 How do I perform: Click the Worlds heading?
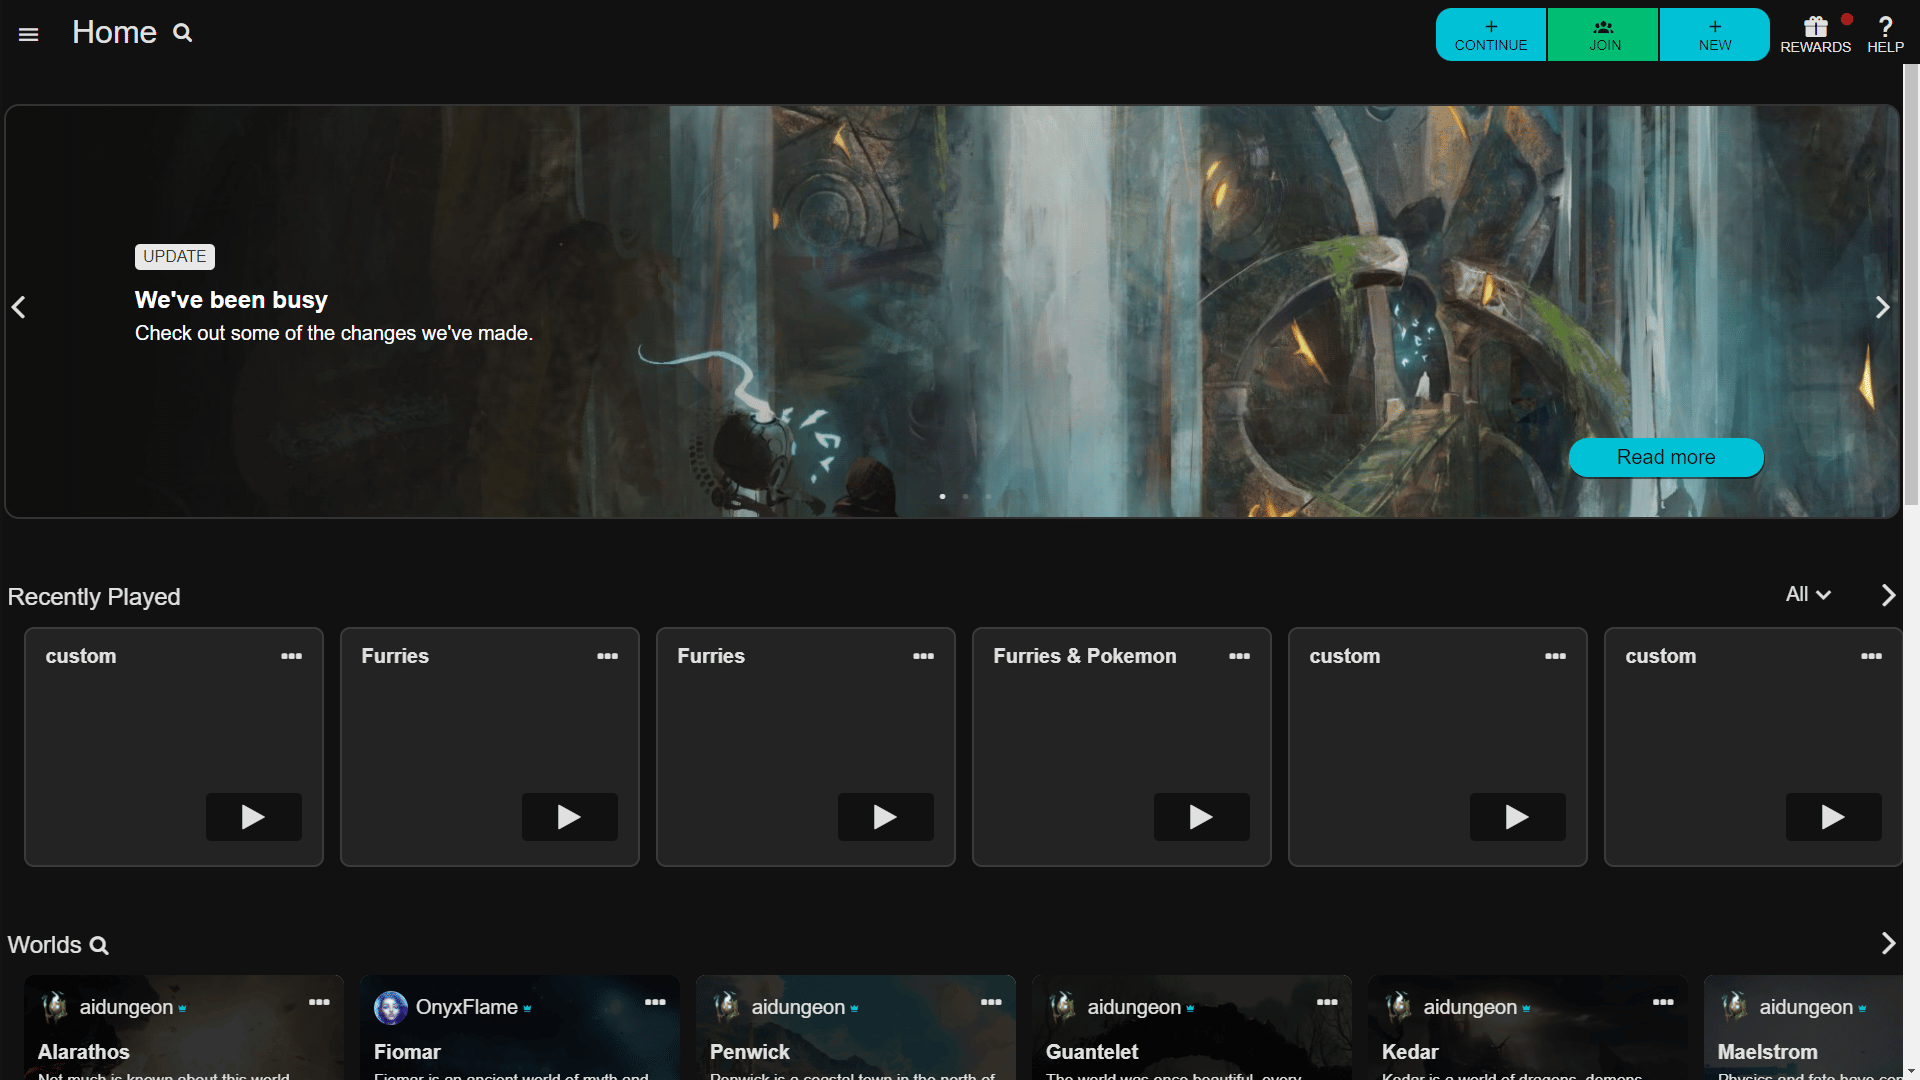pyautogui.click(x=45, y=945)
